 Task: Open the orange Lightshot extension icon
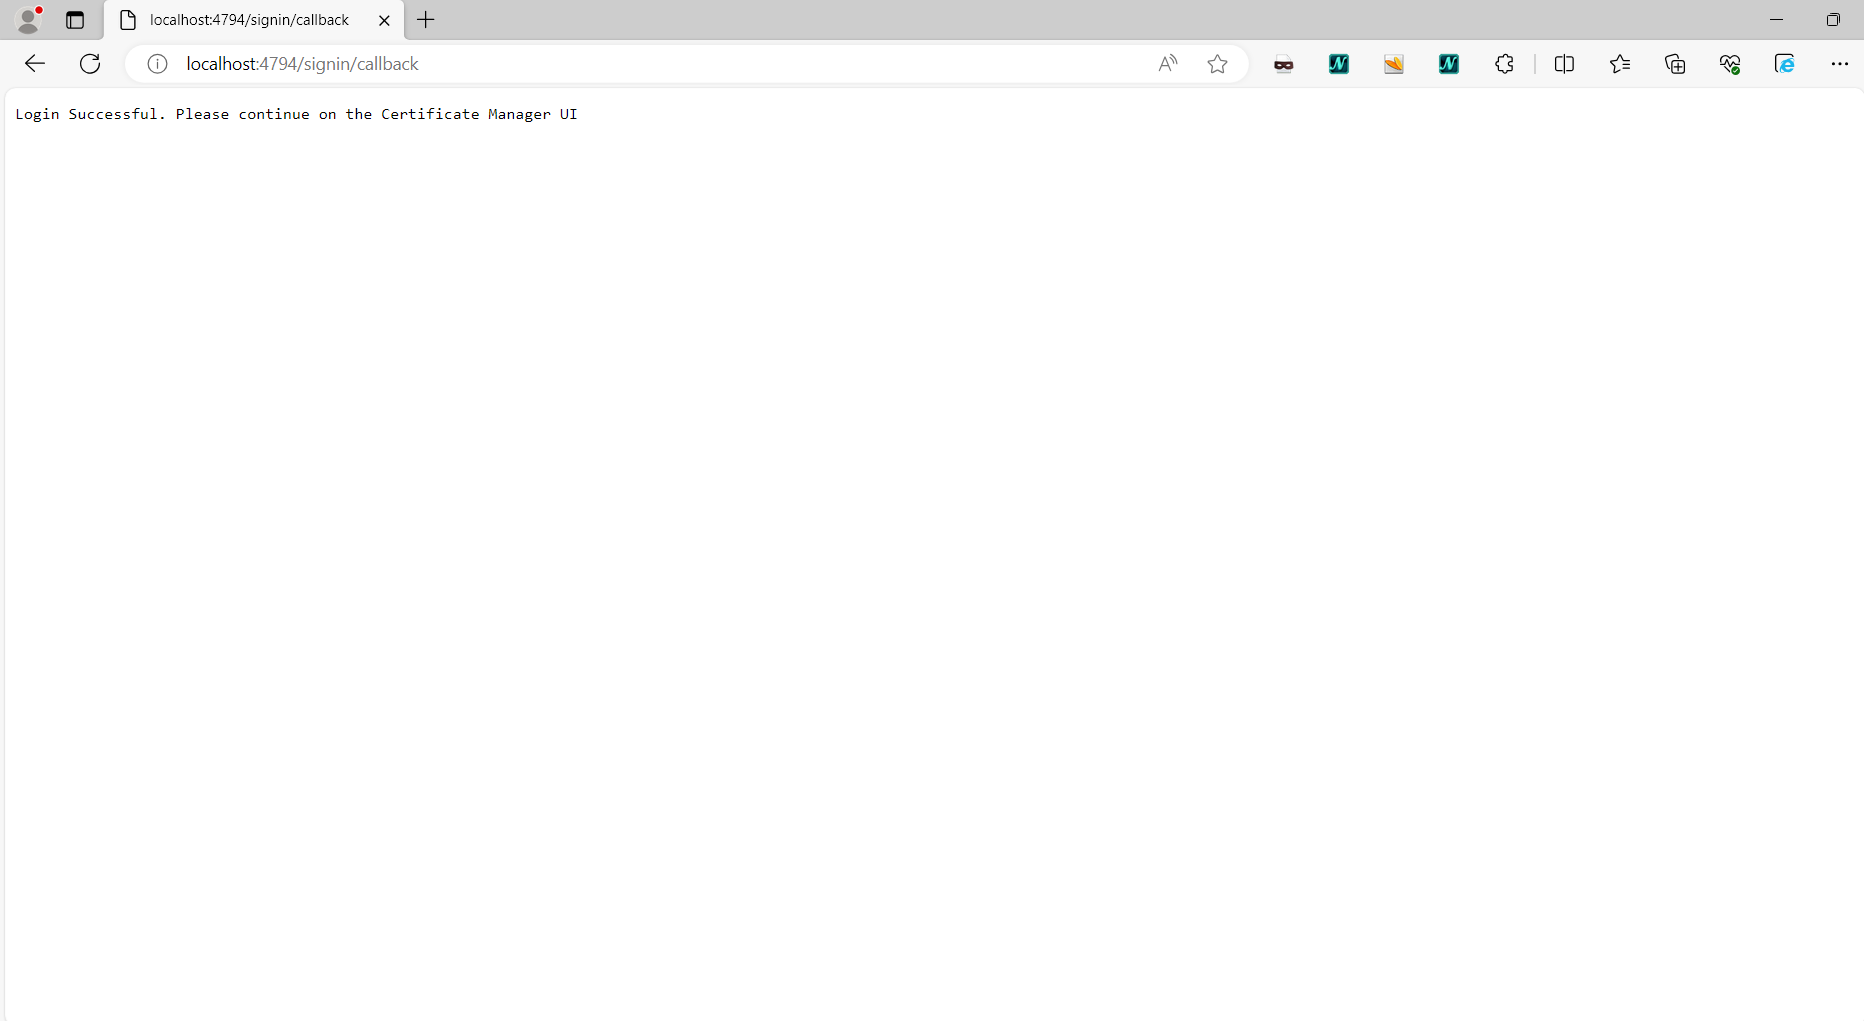click(x=1394, y=63)
